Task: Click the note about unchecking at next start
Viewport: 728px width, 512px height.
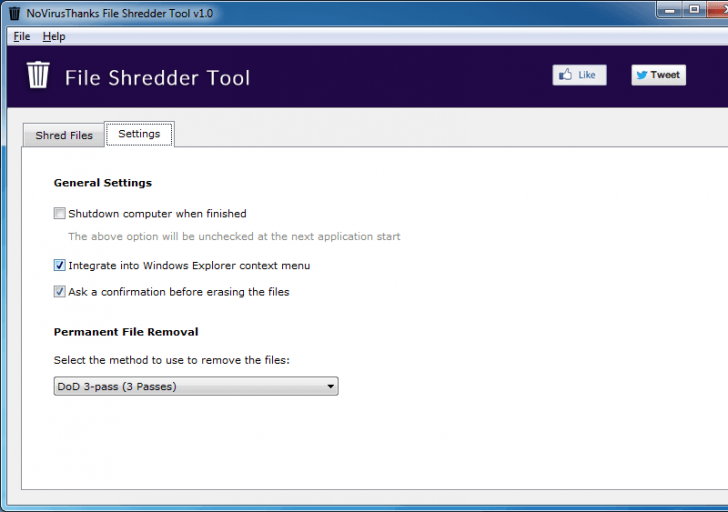Action: 234,236
